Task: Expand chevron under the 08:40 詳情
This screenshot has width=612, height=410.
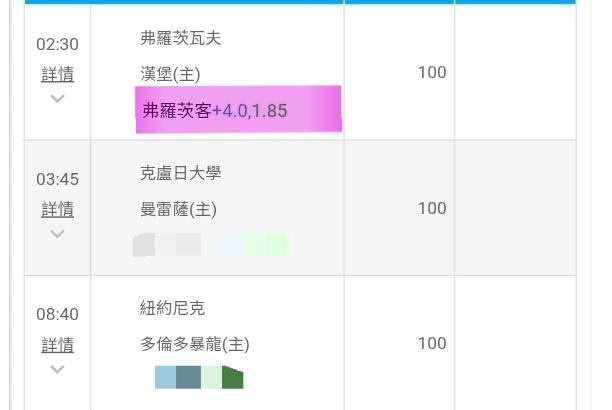Action: pos(57,369)
